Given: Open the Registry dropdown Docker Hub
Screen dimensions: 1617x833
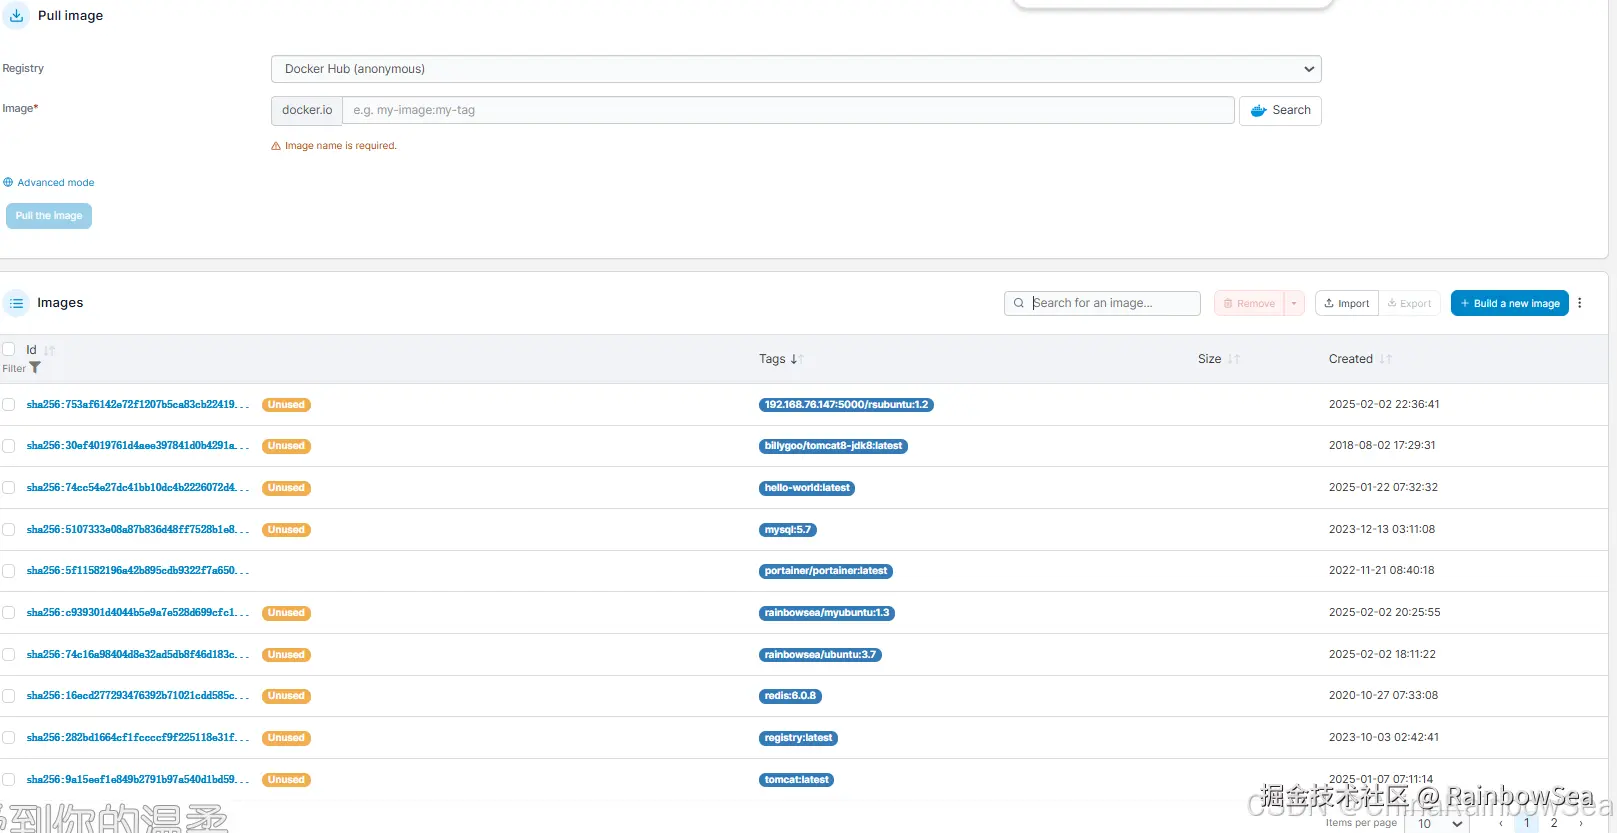Looking at the screenshot, I should coord(796,69).
